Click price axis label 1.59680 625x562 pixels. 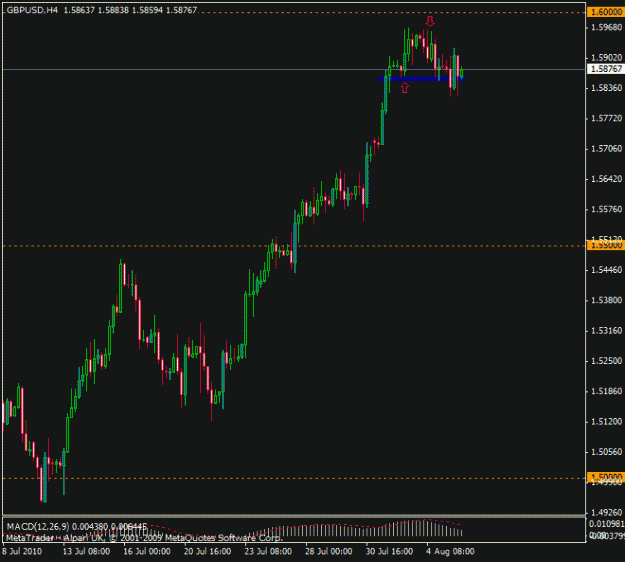tap(607, 28)
